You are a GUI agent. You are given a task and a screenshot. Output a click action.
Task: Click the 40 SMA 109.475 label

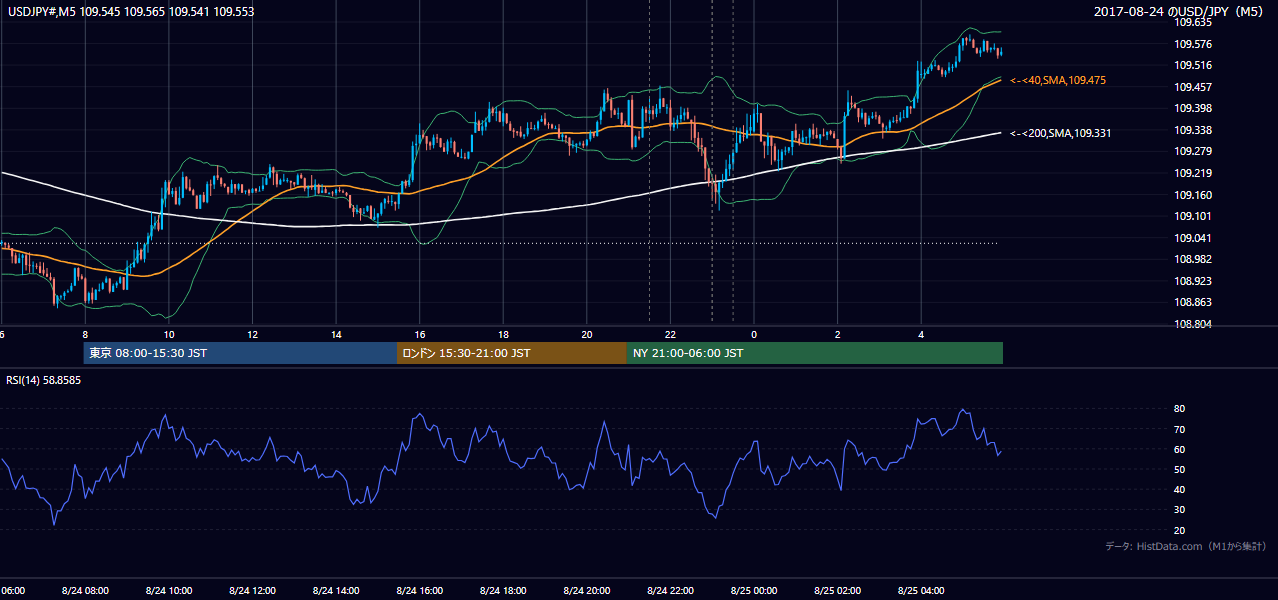click(x=1058, y=80)
